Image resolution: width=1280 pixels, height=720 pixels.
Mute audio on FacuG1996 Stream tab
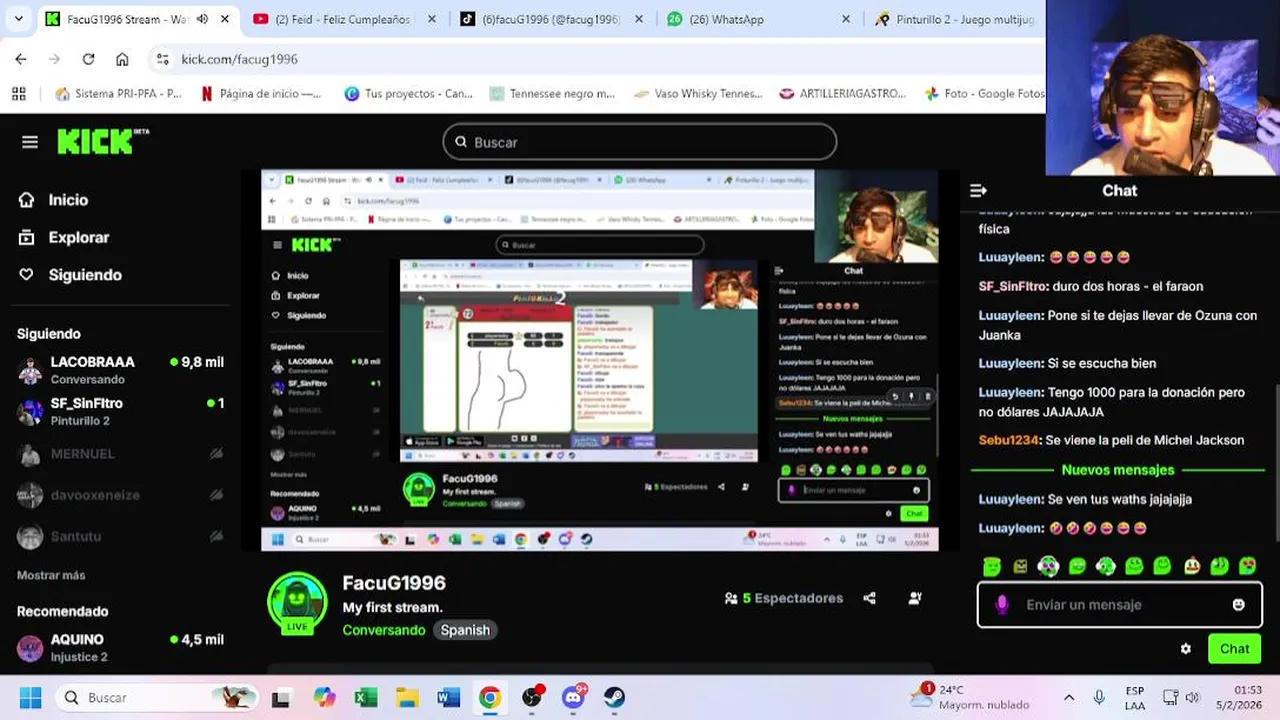202,19
